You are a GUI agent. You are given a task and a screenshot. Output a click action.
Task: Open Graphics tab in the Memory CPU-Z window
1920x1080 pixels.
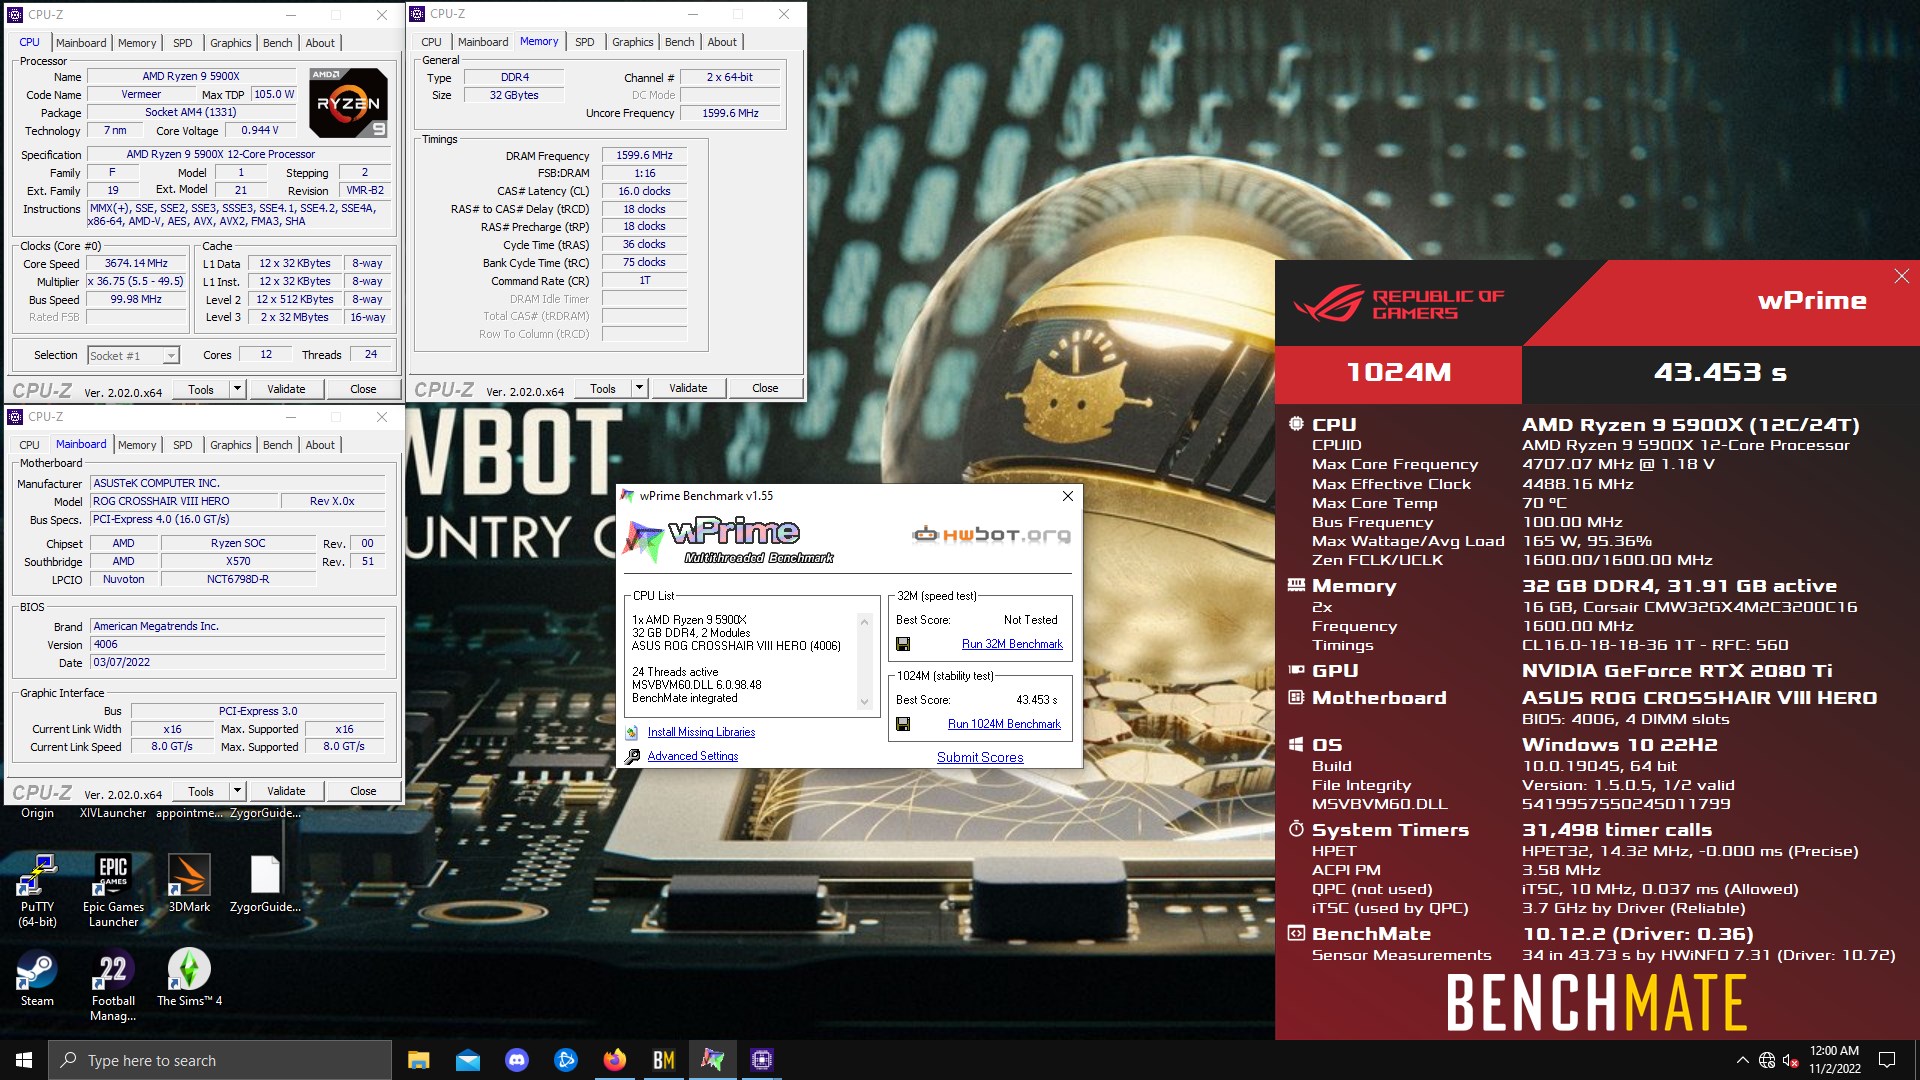click(632, 42)
